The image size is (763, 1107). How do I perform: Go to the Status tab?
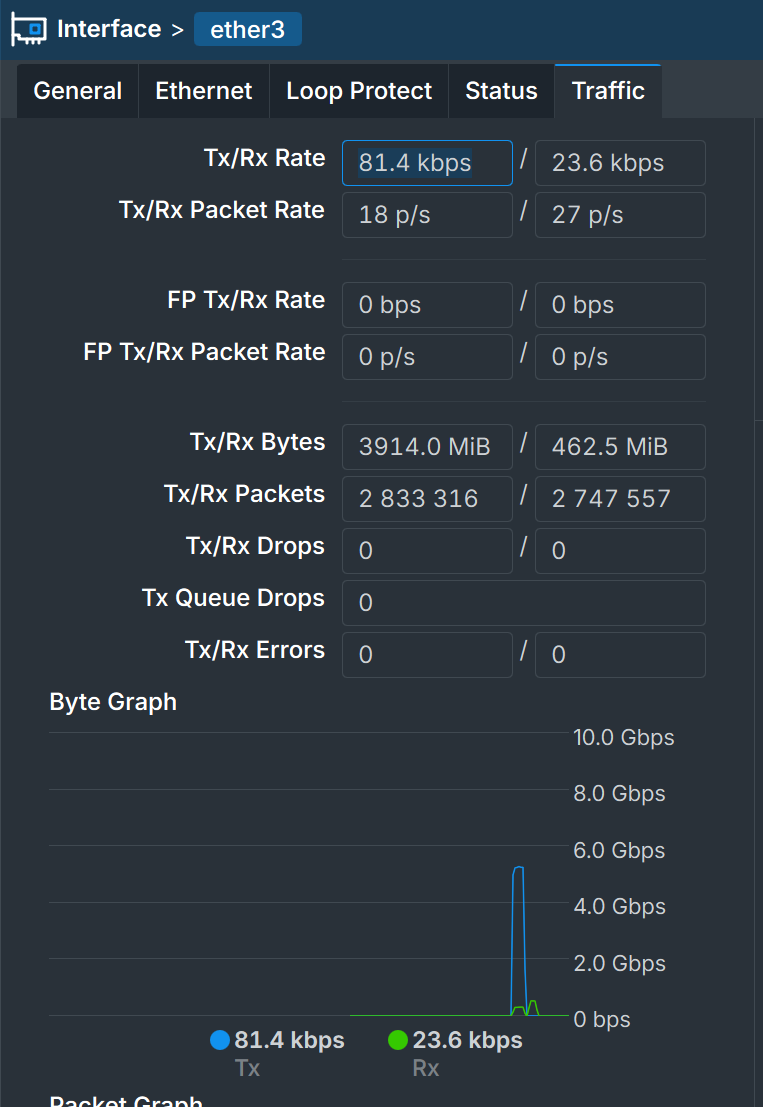501,91
